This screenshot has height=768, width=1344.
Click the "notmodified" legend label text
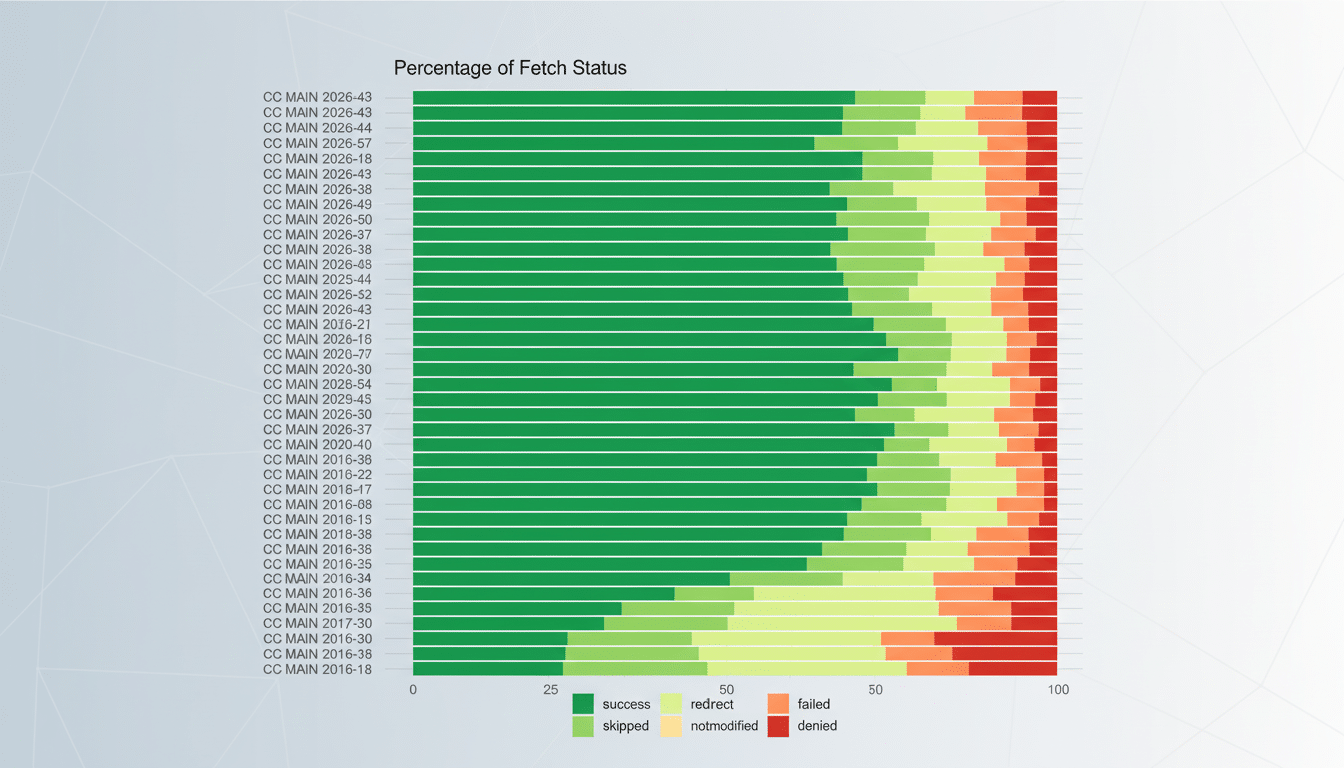pos(724,726)
